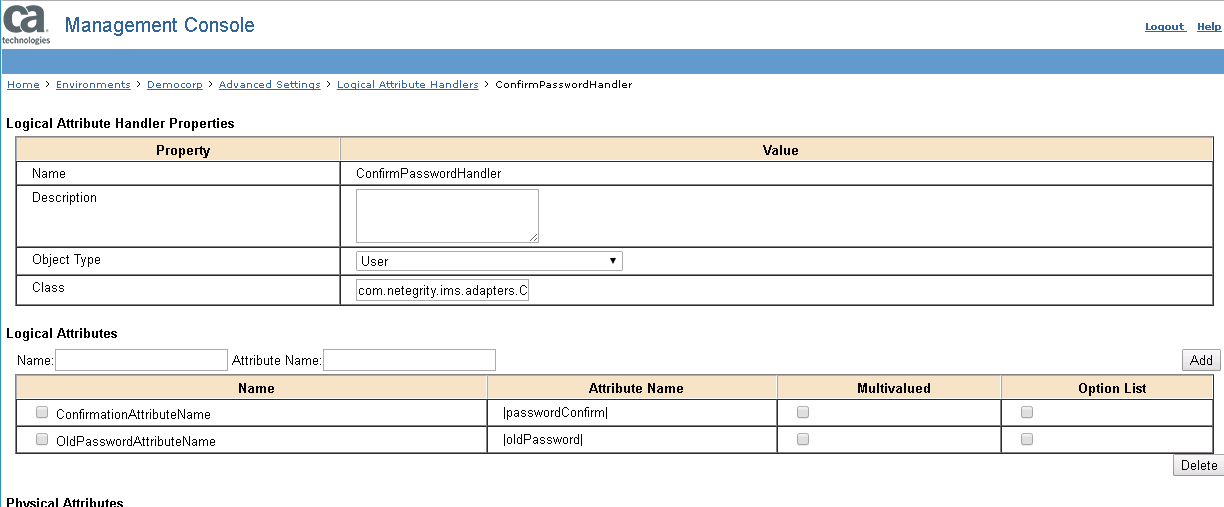Open Advanced Settings breadcrumb
1224x507 pixels.
(x=269, y=85)
